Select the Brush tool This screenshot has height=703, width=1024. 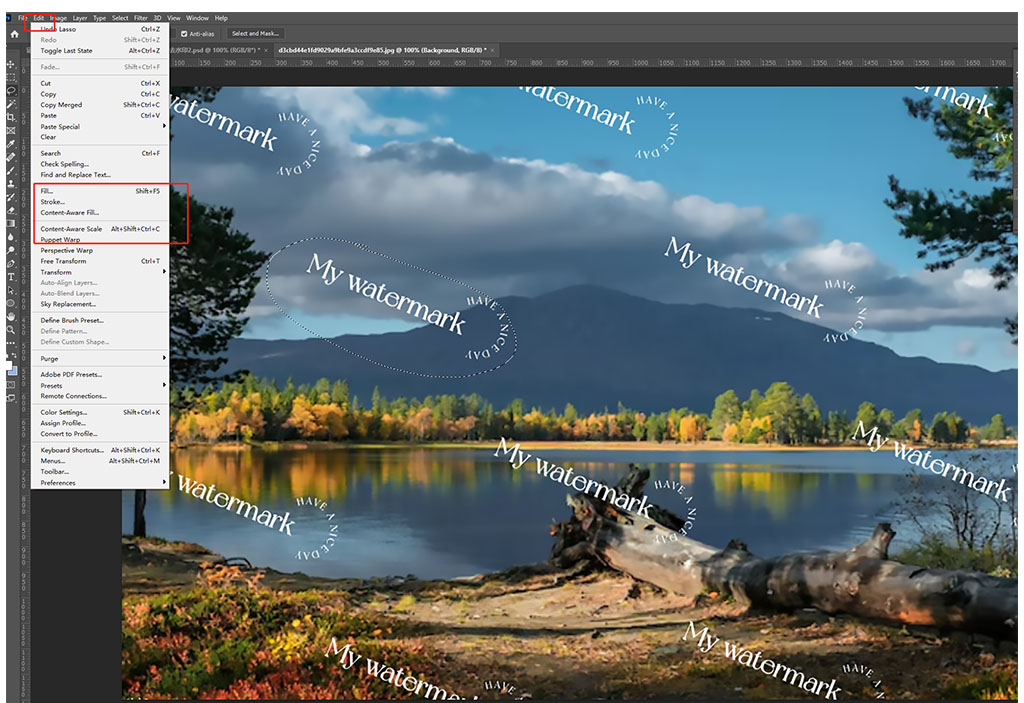[11, 170]
